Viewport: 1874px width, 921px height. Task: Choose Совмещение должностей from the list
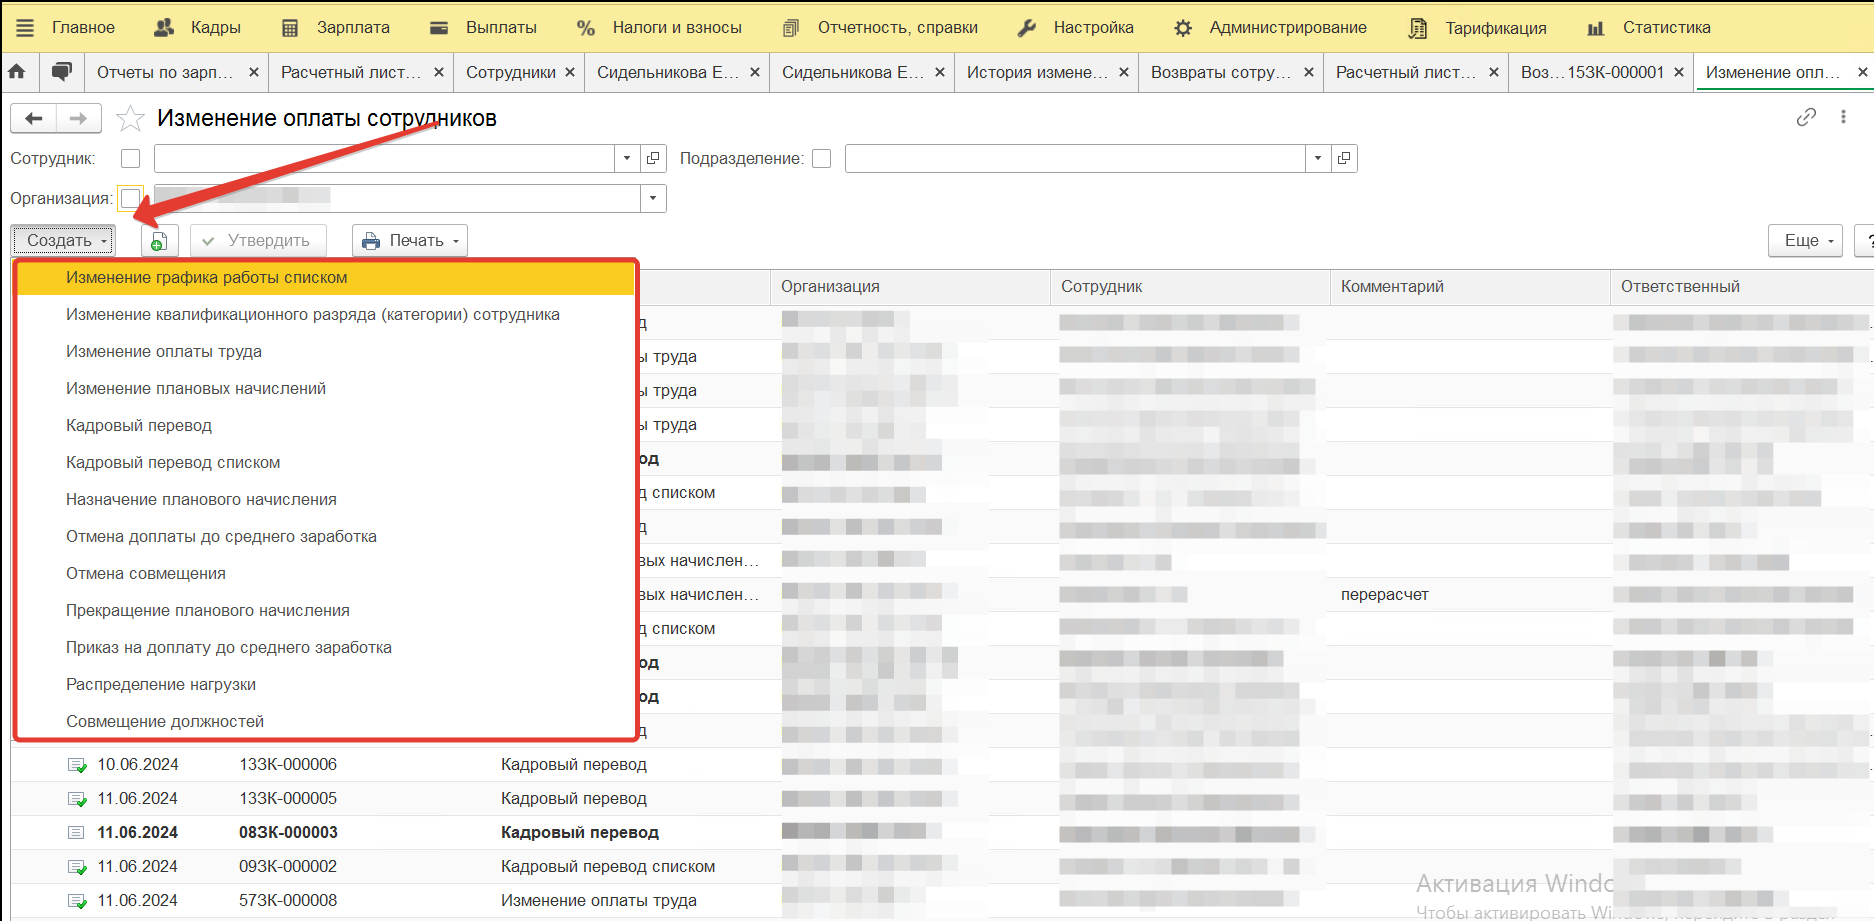pyautogui.click(x=165, y=722)
